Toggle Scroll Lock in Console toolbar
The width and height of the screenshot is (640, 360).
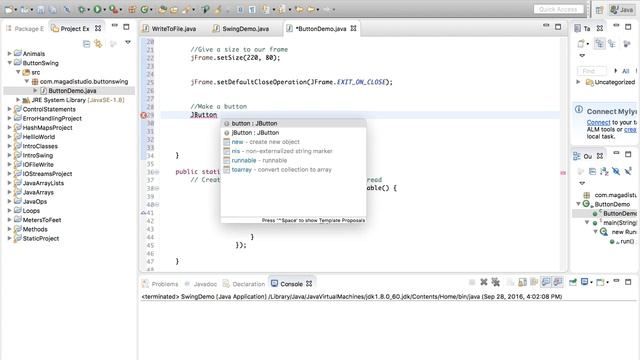coord(522,282)
